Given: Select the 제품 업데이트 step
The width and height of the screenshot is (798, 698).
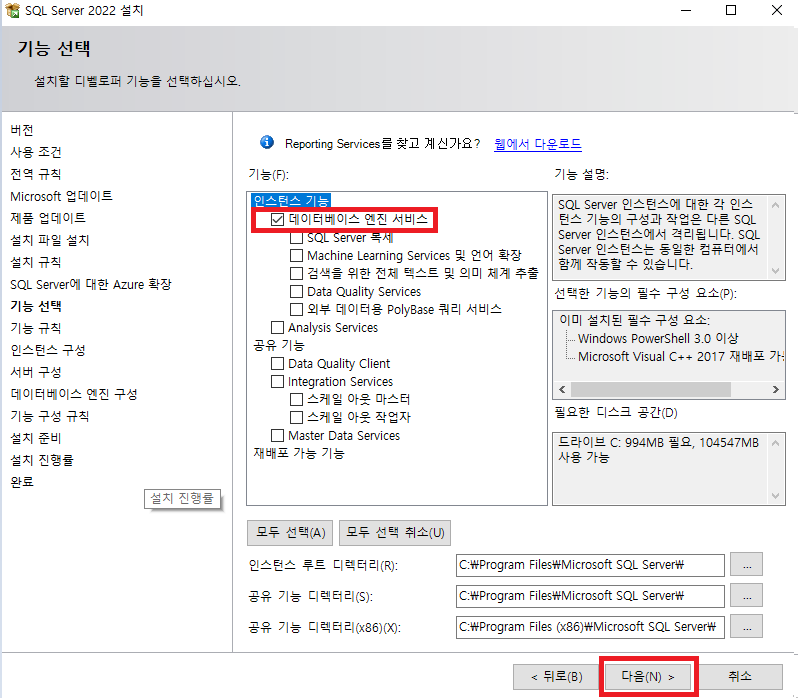Looking at the screenshot, I should point(48,218).
